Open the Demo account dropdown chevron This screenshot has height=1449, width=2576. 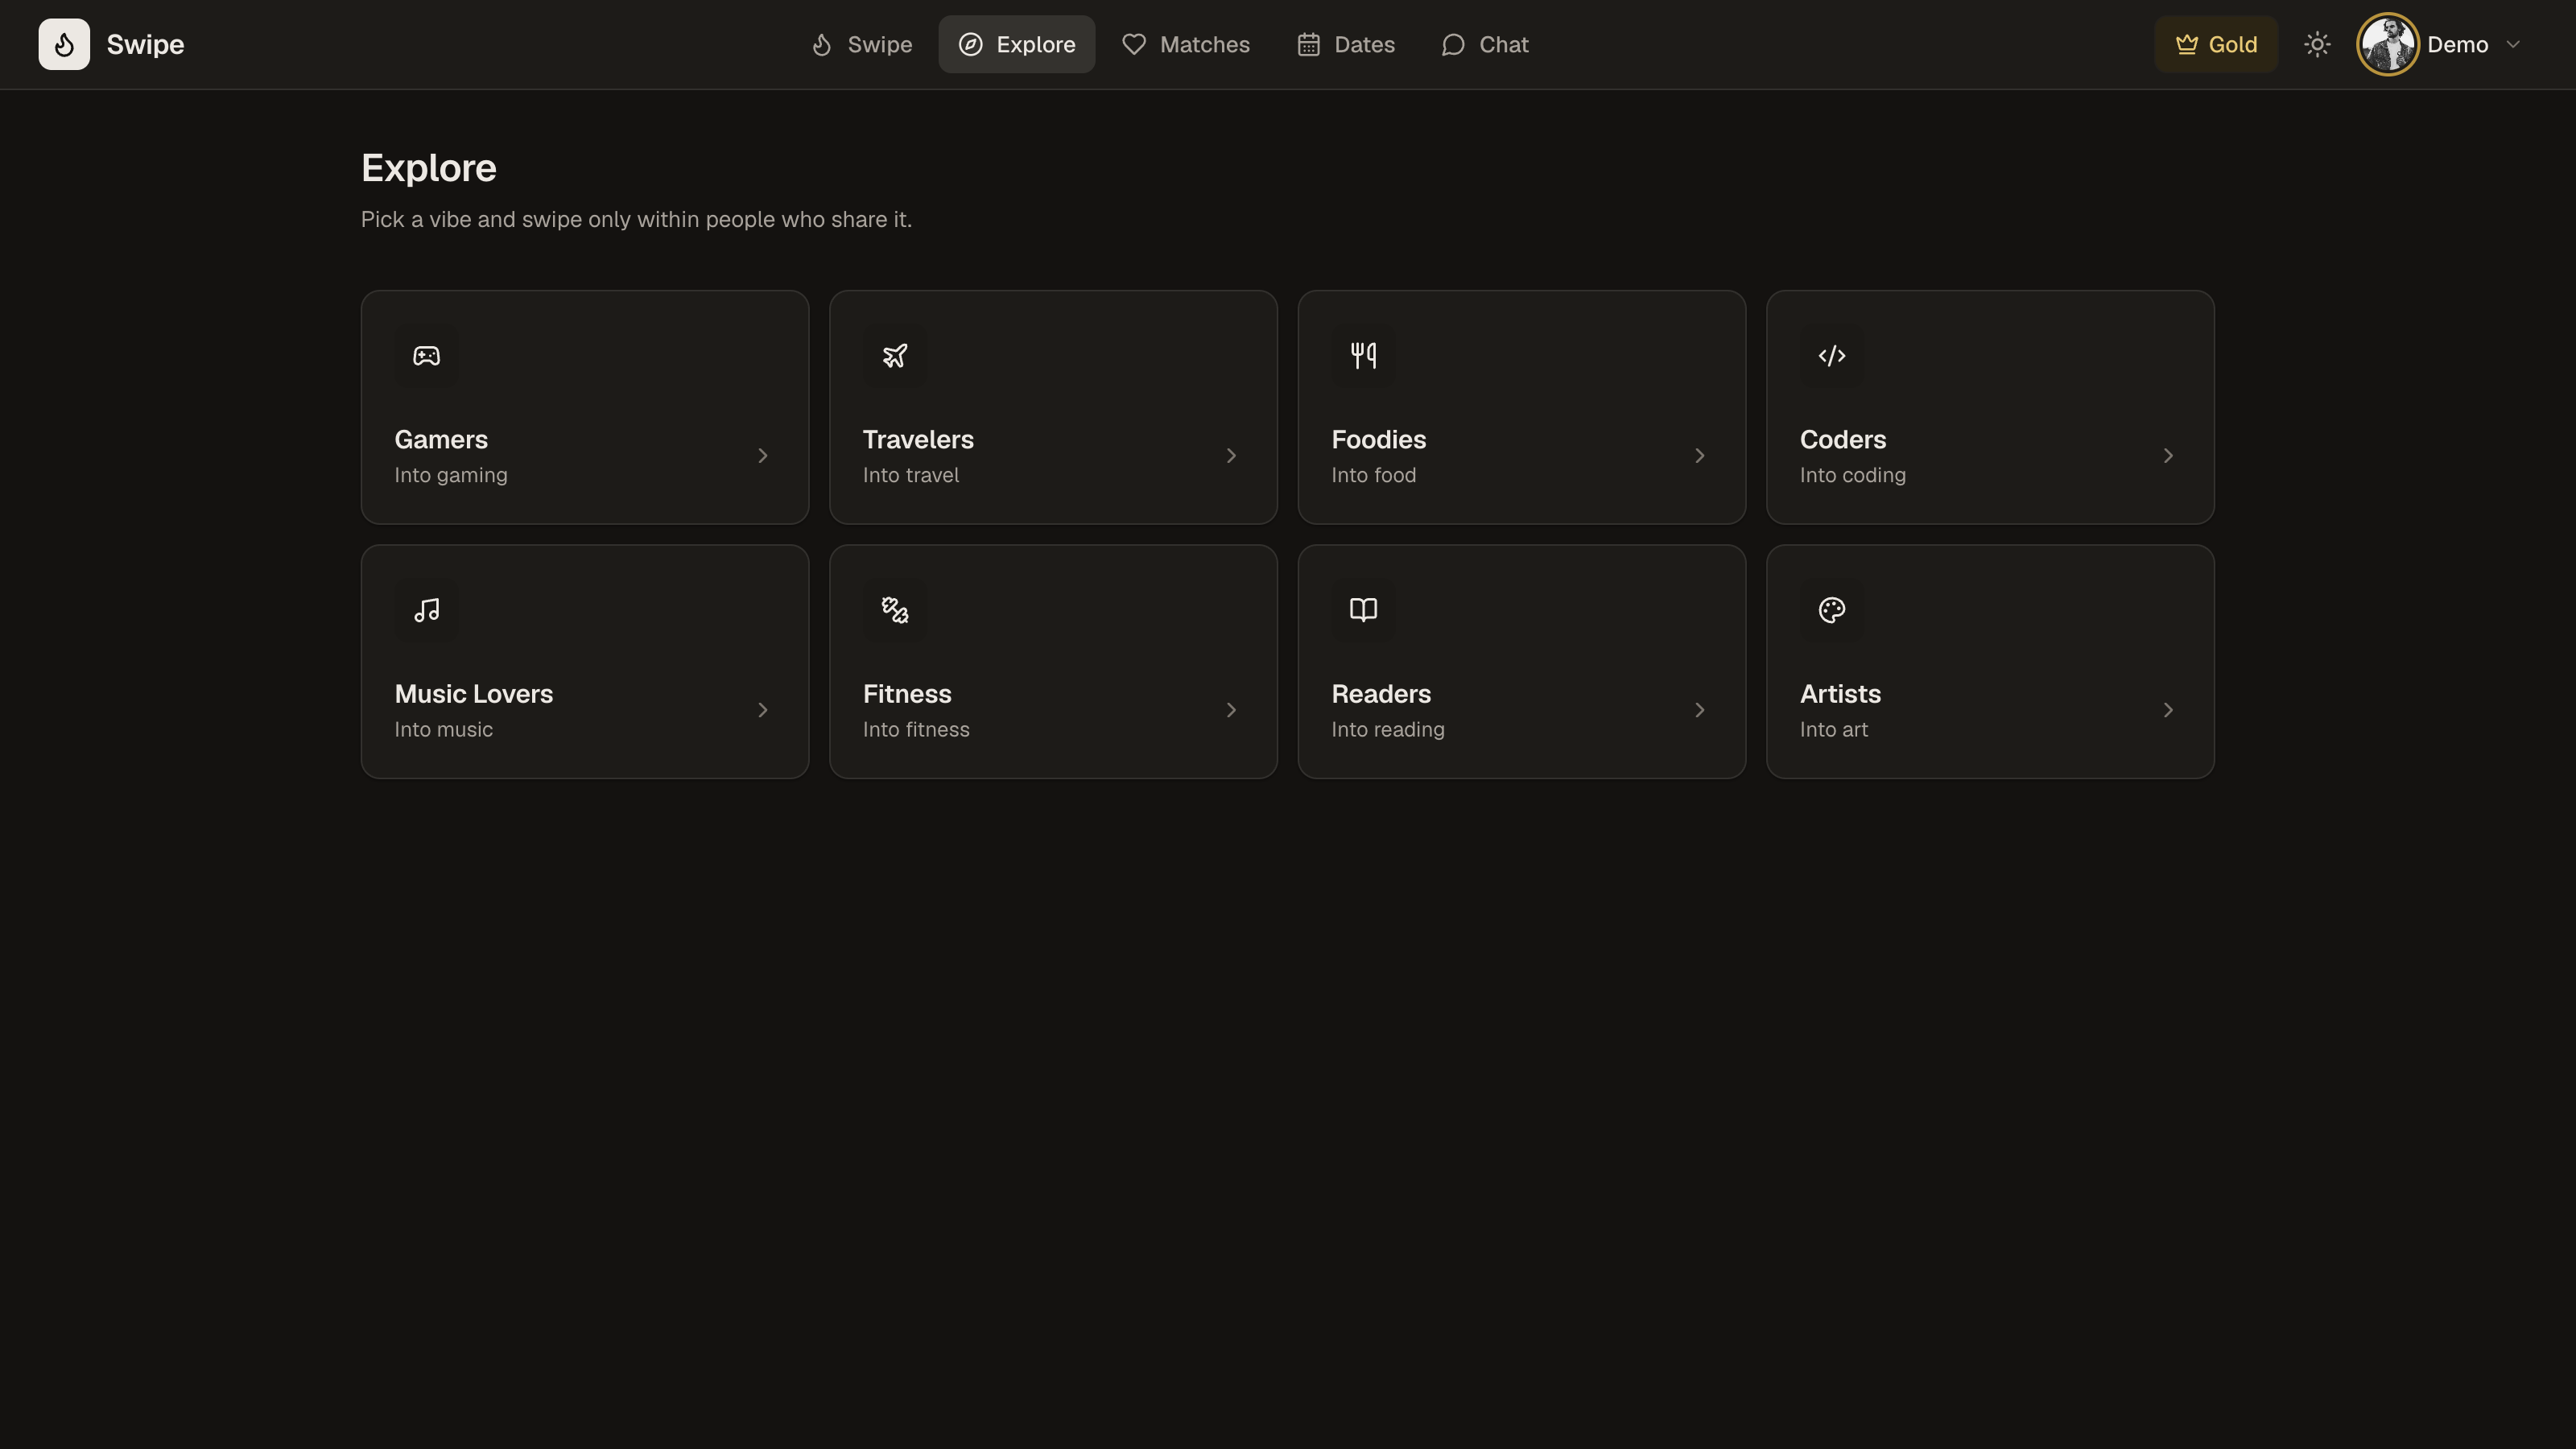tap(2513, 44)
